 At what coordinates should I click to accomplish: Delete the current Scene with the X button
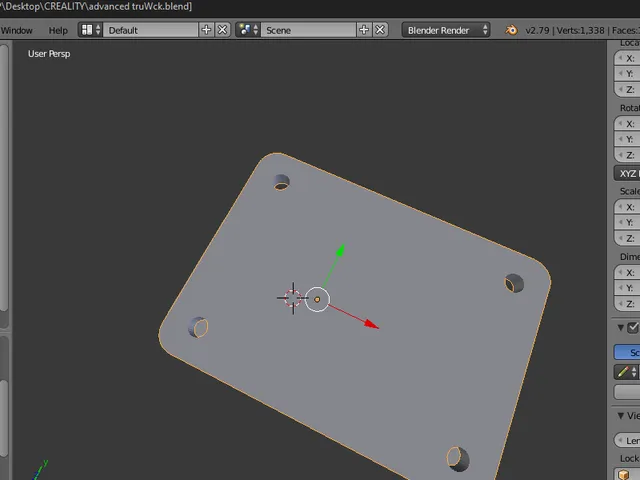[380, 30]
